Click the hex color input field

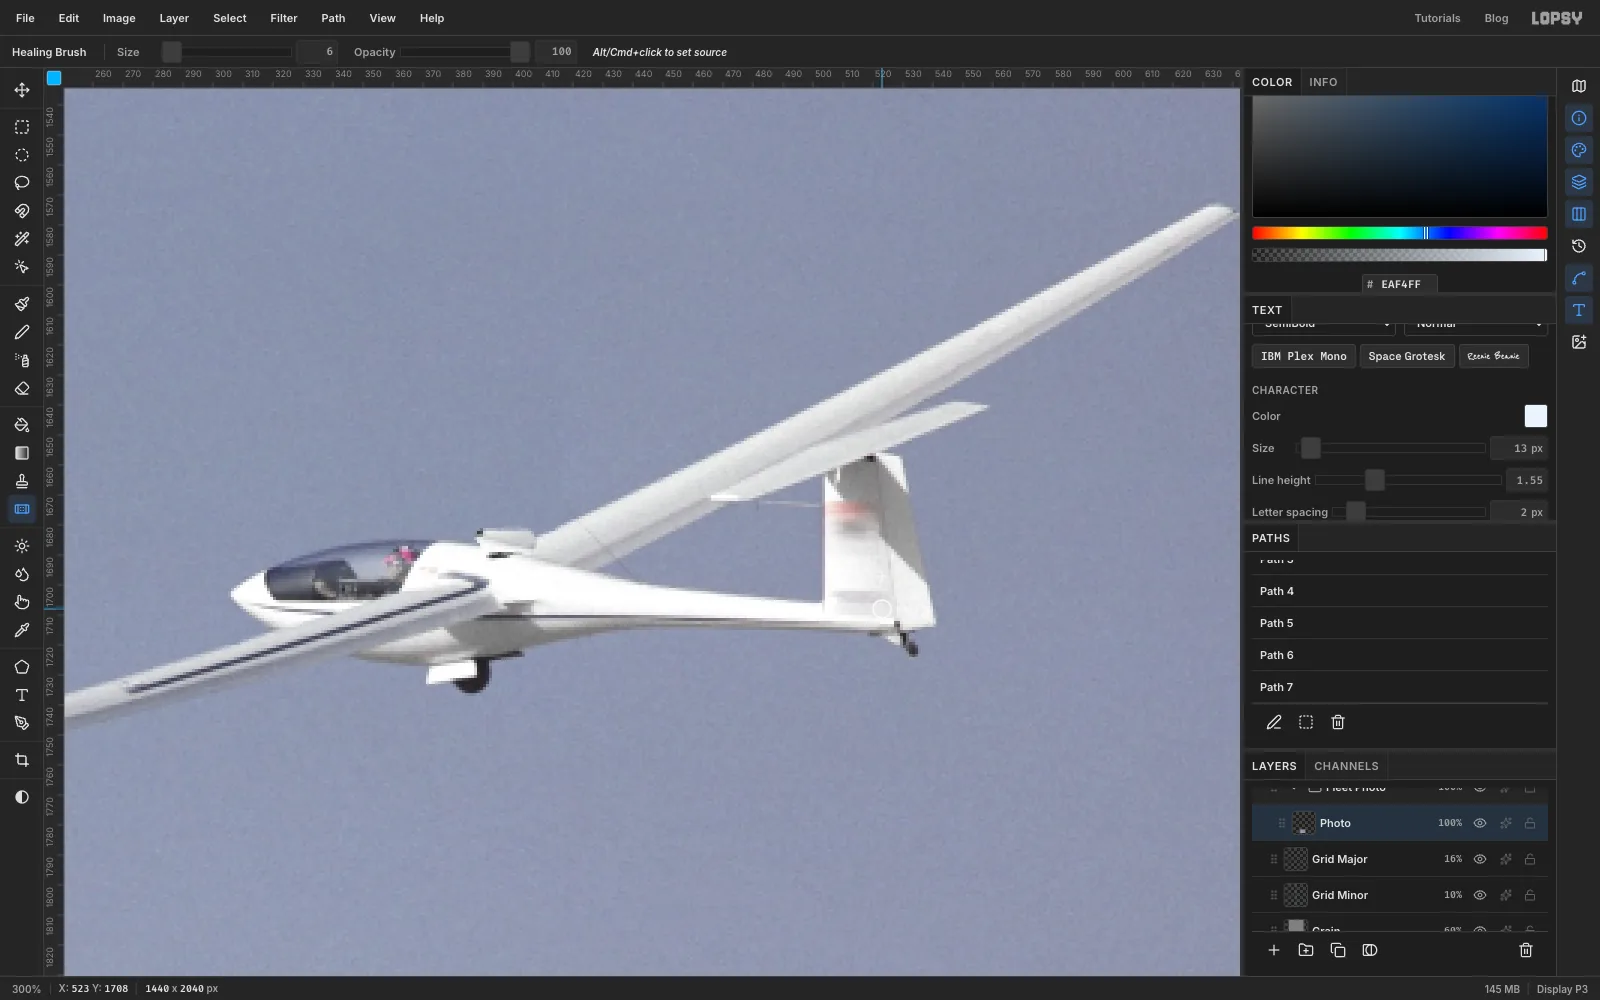point(1400,284)
